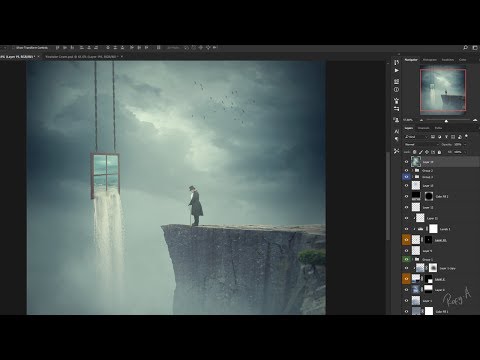Hide the bottom Color Fill 1 layer
Screen dimensions: 480x360
(x=406, y=311)
